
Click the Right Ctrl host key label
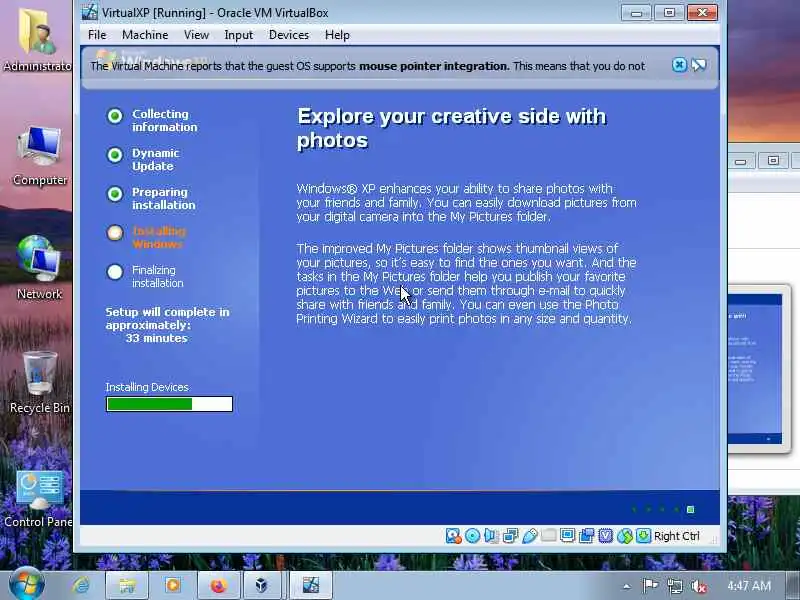[x=677, y=536]
